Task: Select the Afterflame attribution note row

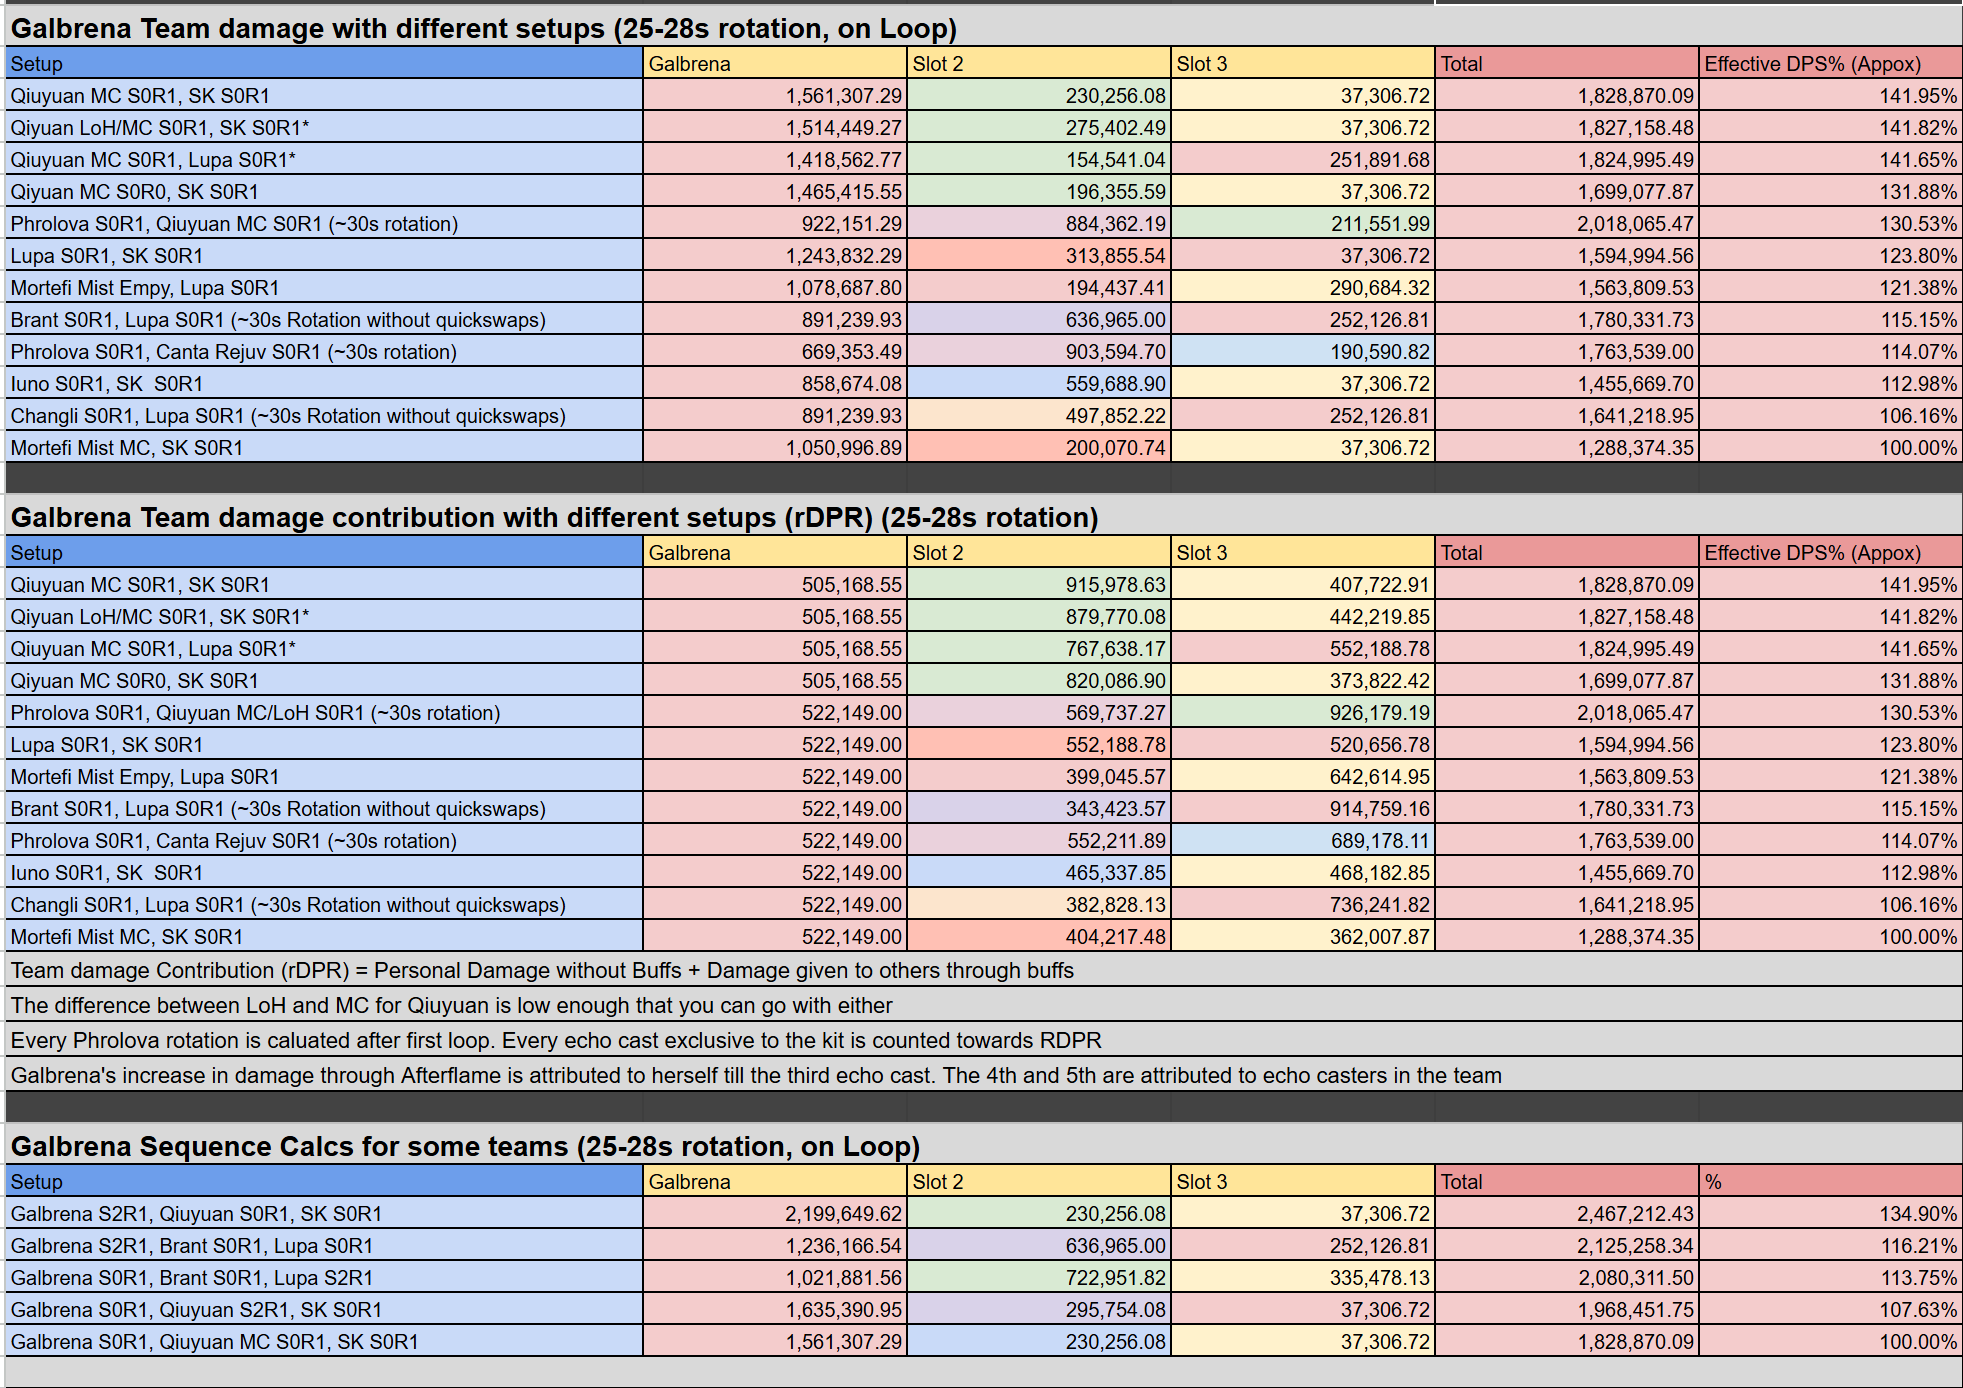Action: [755, 1075]
